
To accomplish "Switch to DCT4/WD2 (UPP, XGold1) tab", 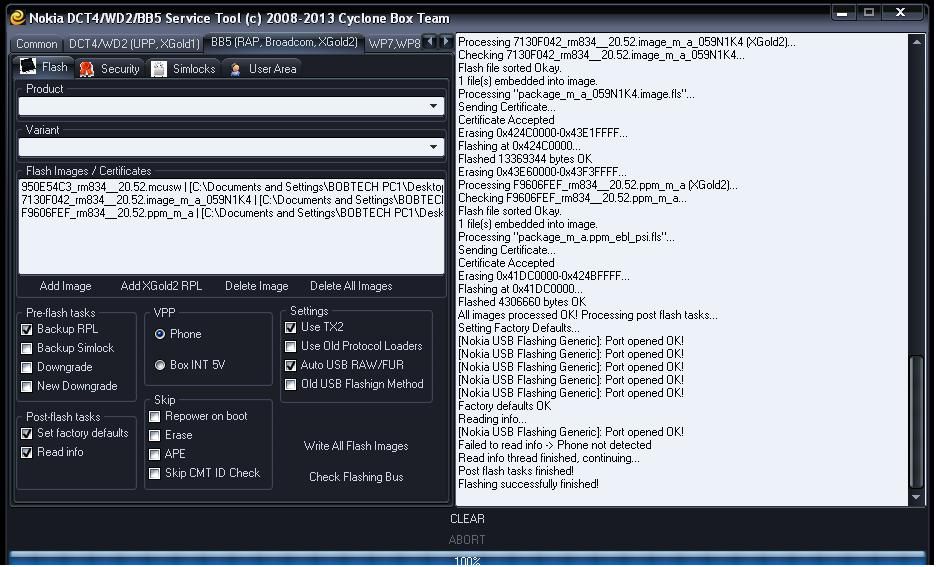I will 133,44.
